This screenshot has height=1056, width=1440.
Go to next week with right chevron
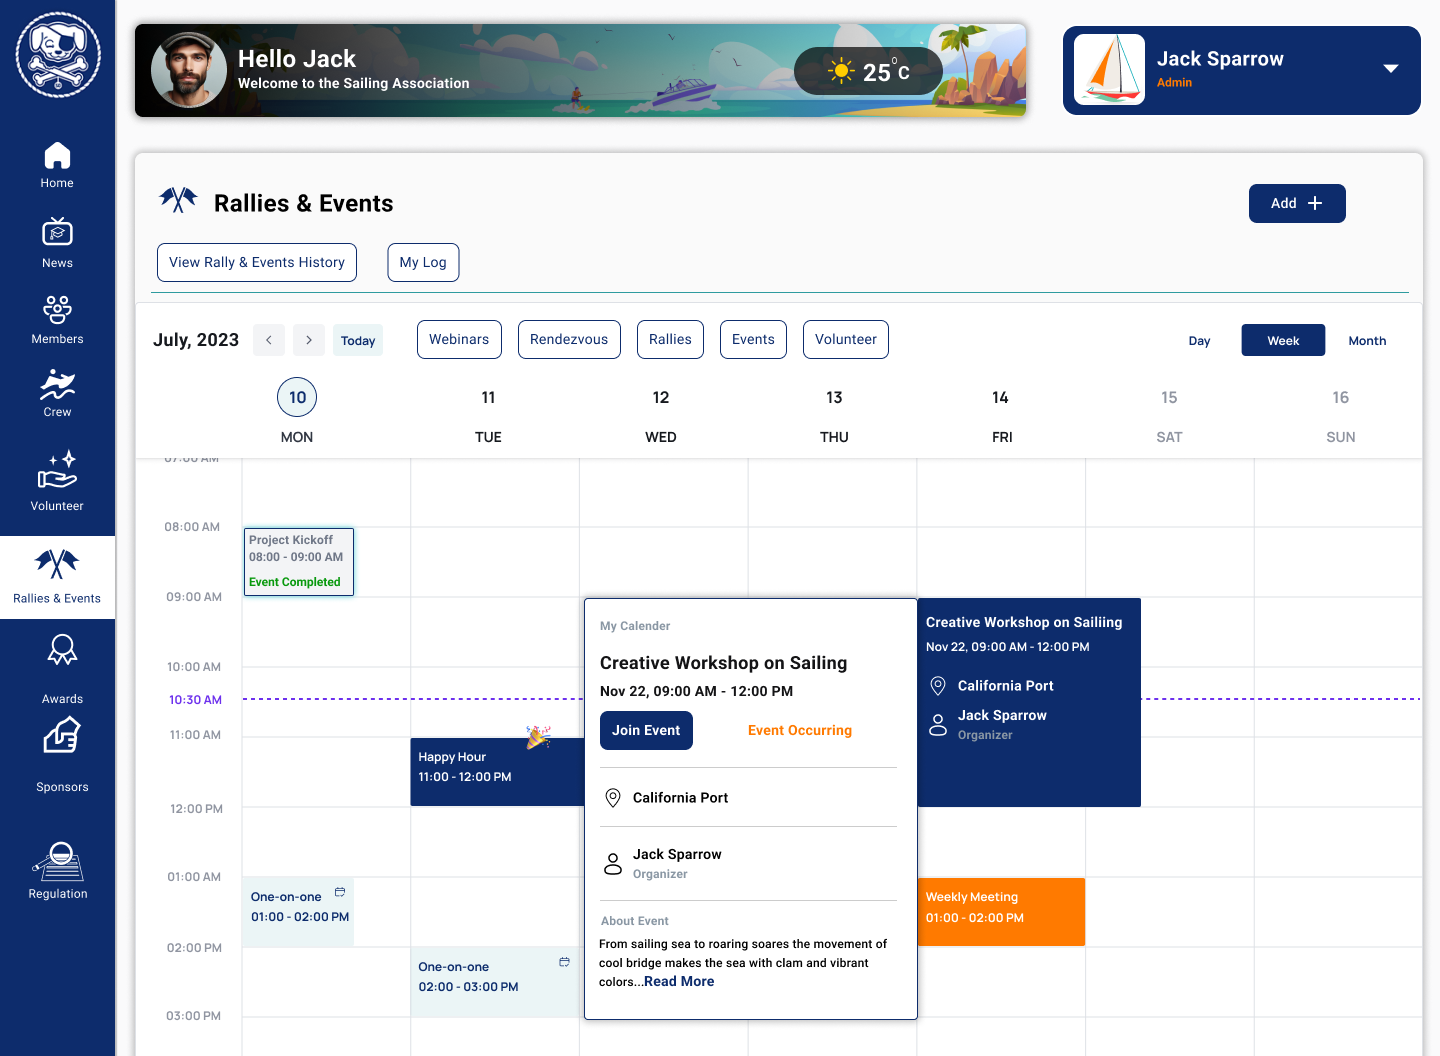click(309, 340)
